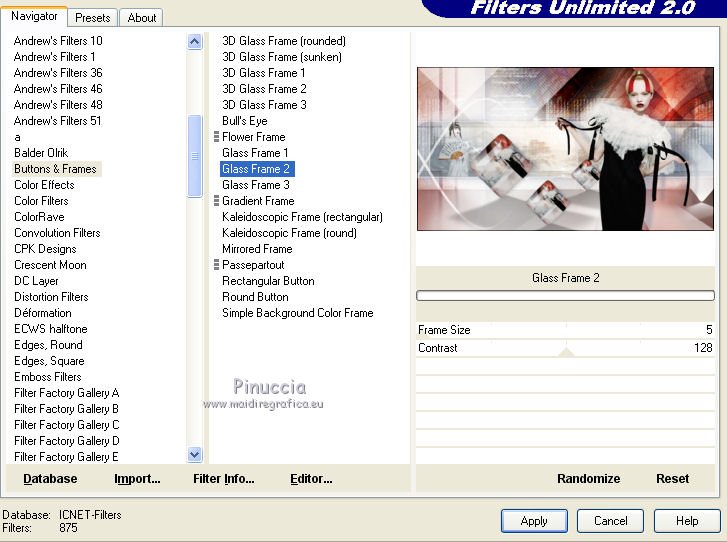Select Andrew's Filters 1 category
The image size is (727, 542).
[54, 57]
